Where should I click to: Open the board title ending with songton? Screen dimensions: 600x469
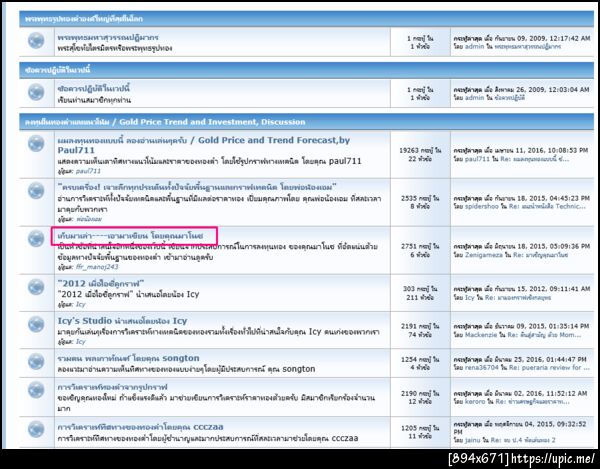129,358
